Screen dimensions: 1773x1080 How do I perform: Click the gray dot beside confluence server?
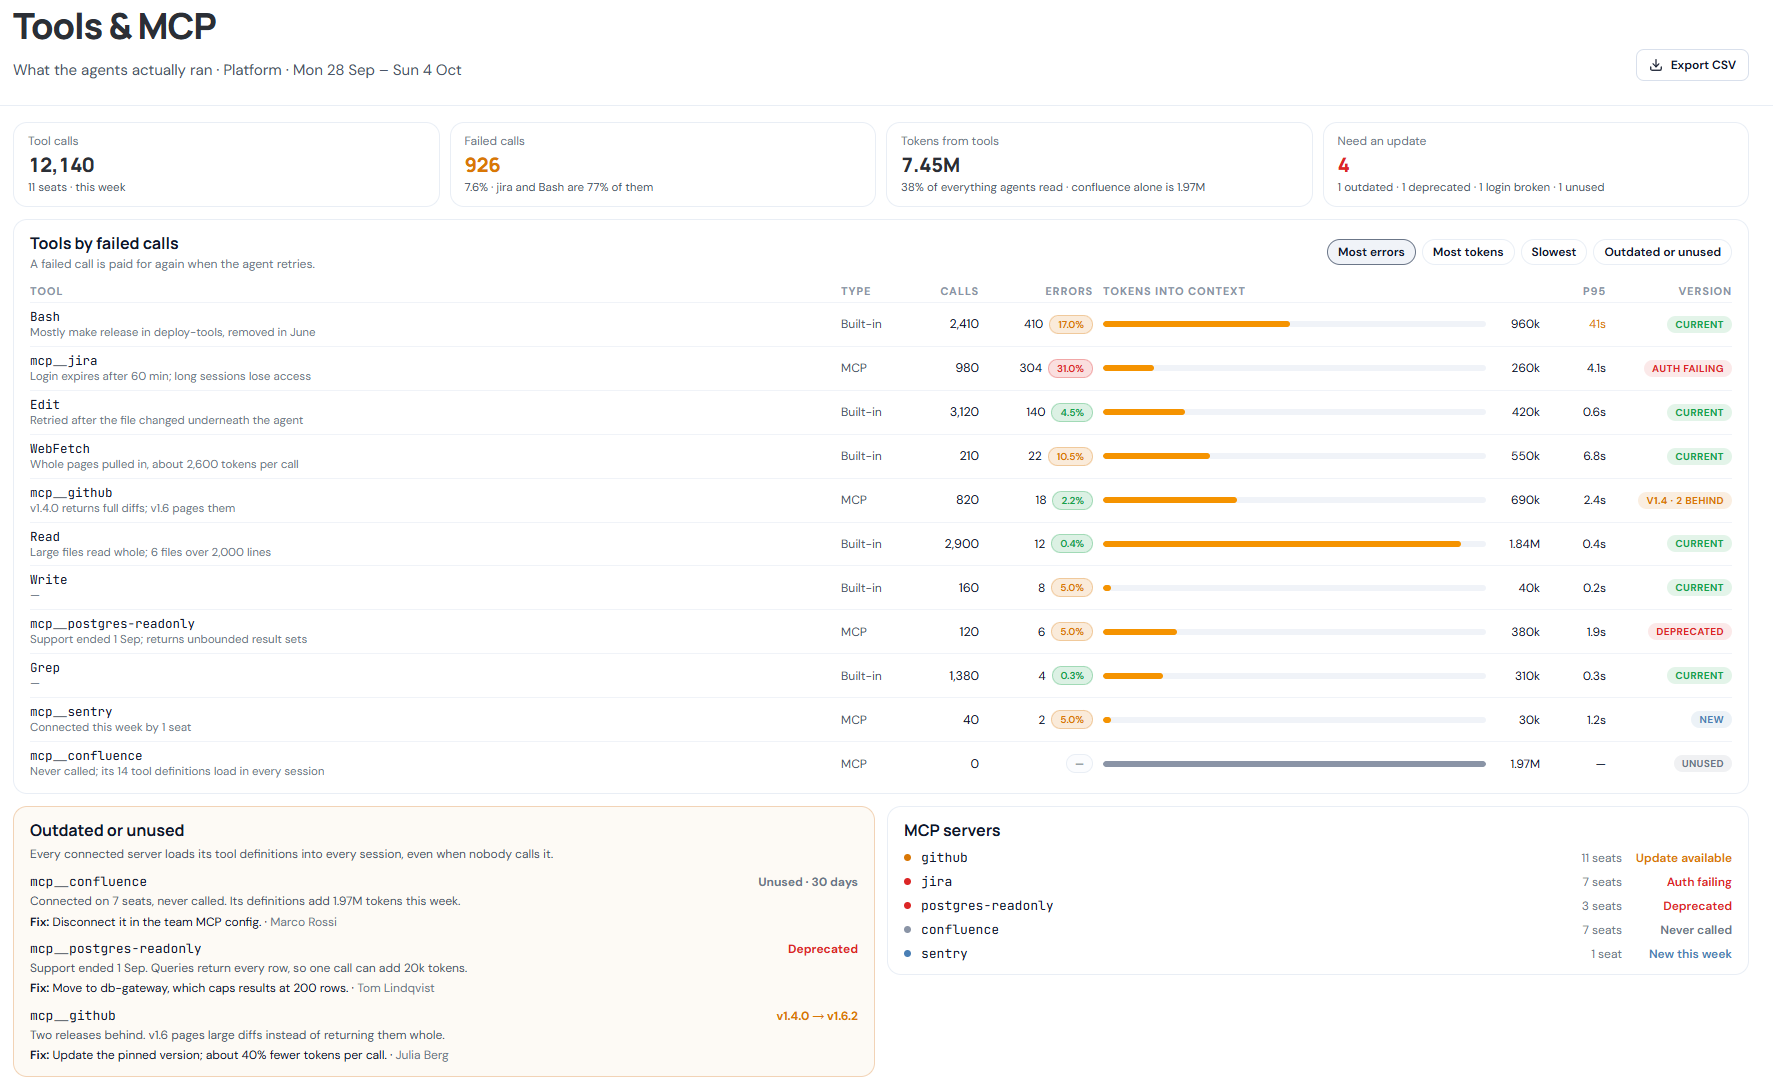coord(907,930)
